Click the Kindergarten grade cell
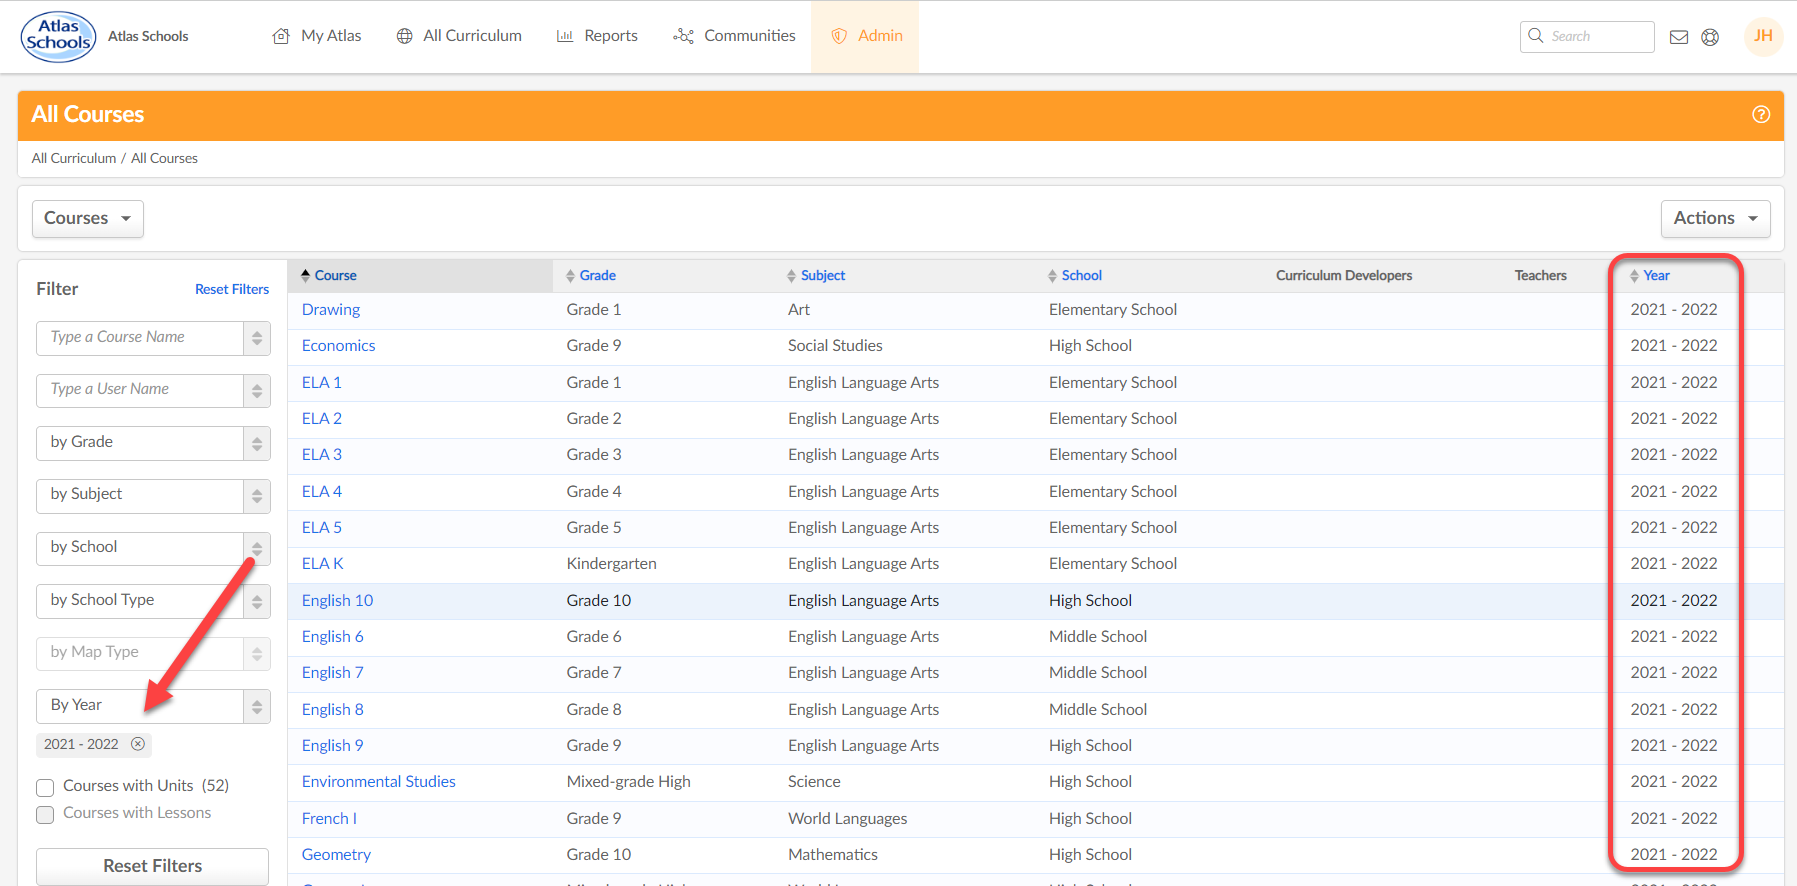The image size is (1797, 886). pos(612,564)
